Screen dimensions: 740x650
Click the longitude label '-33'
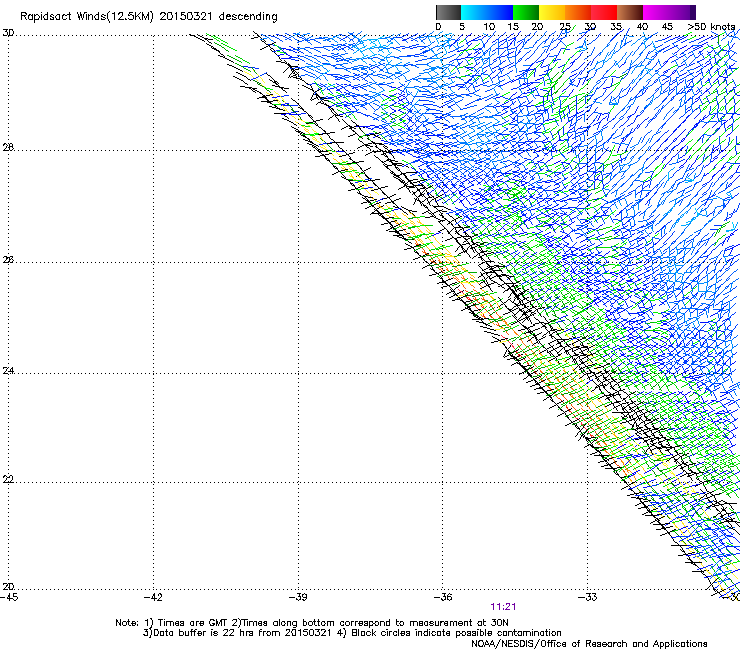tap(588, 597)
